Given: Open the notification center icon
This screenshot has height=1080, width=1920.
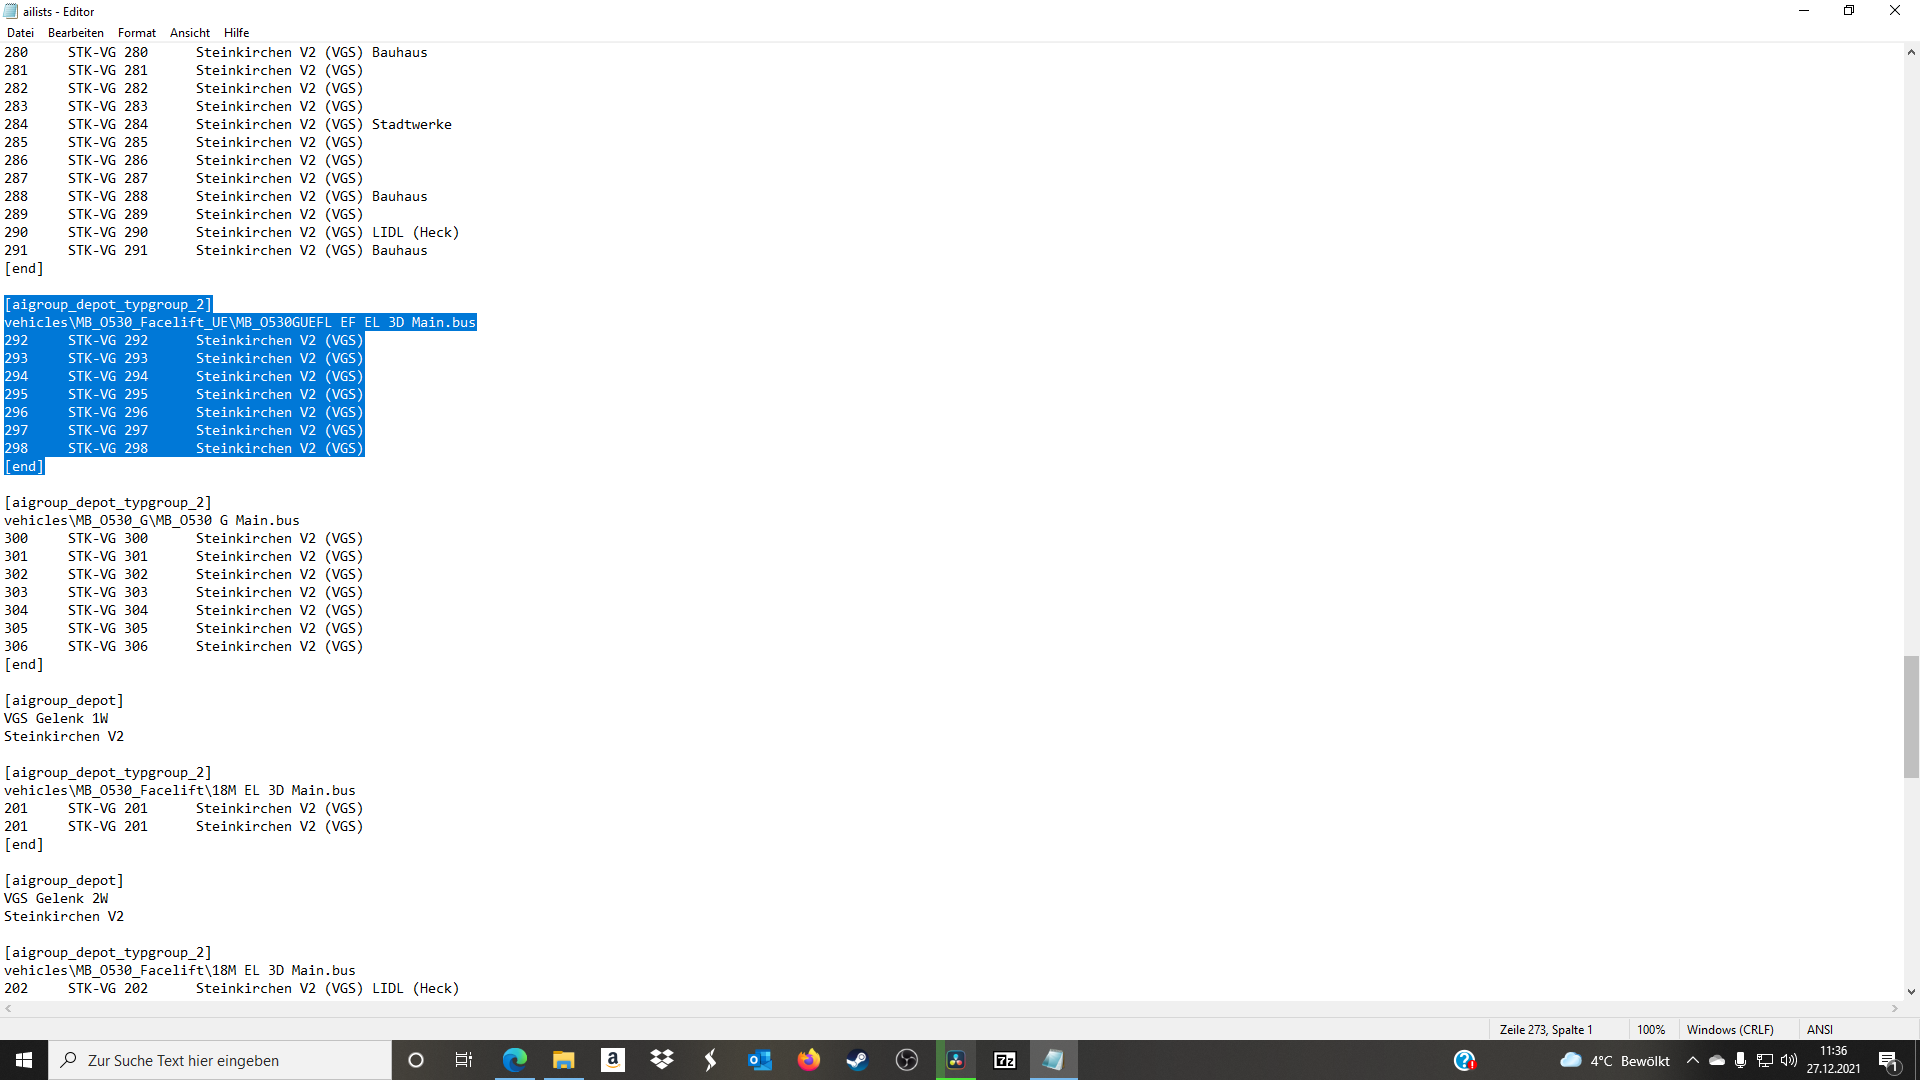Looking at the screenshot, I should coord(1888,1060).
